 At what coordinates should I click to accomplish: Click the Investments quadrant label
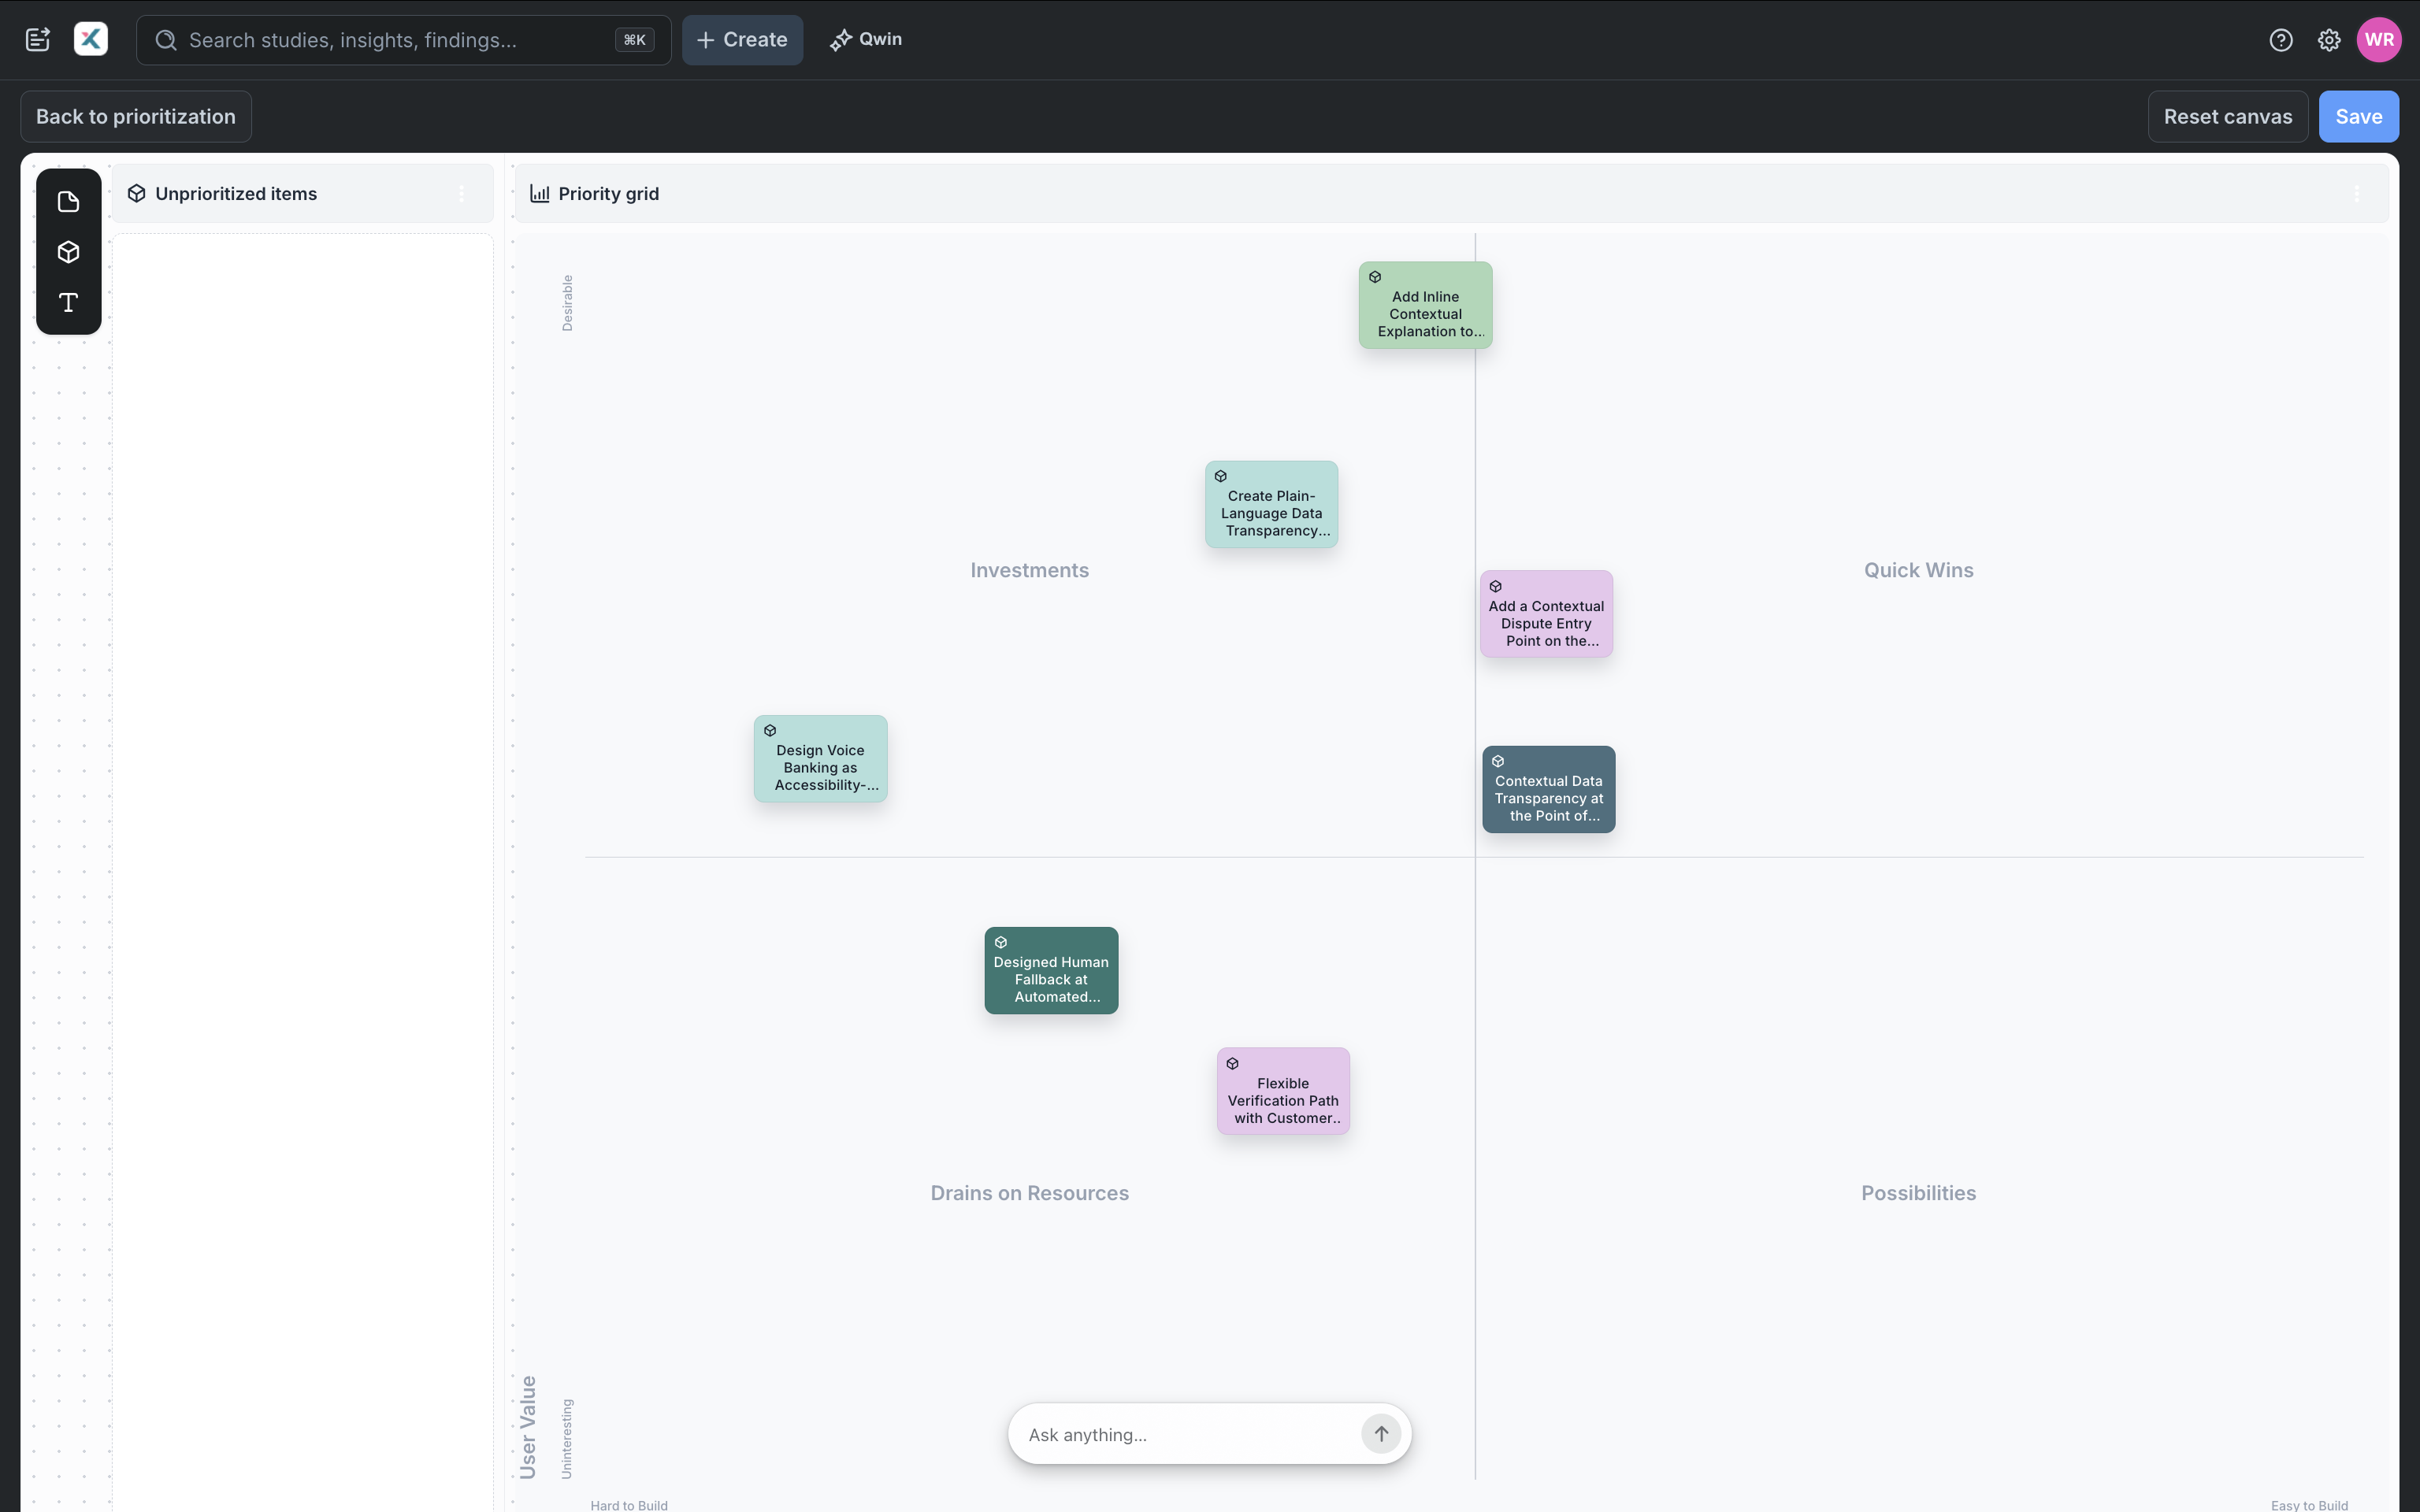point(1029,570)
